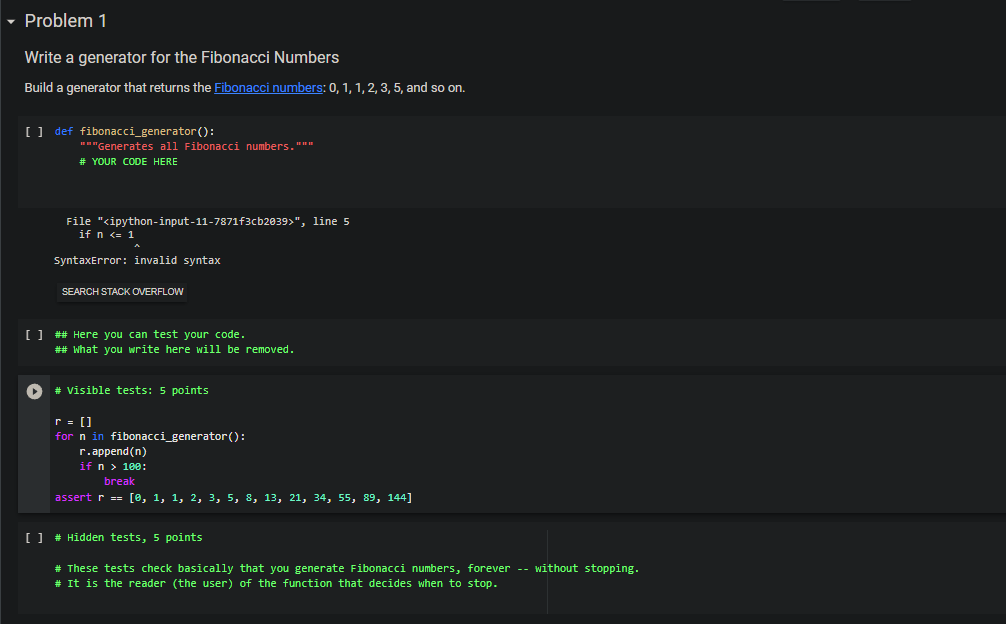The image size is (1006, 624).
Task: Click SEARCH STACK OVERFLOW button
Action: tap(123, 292)
